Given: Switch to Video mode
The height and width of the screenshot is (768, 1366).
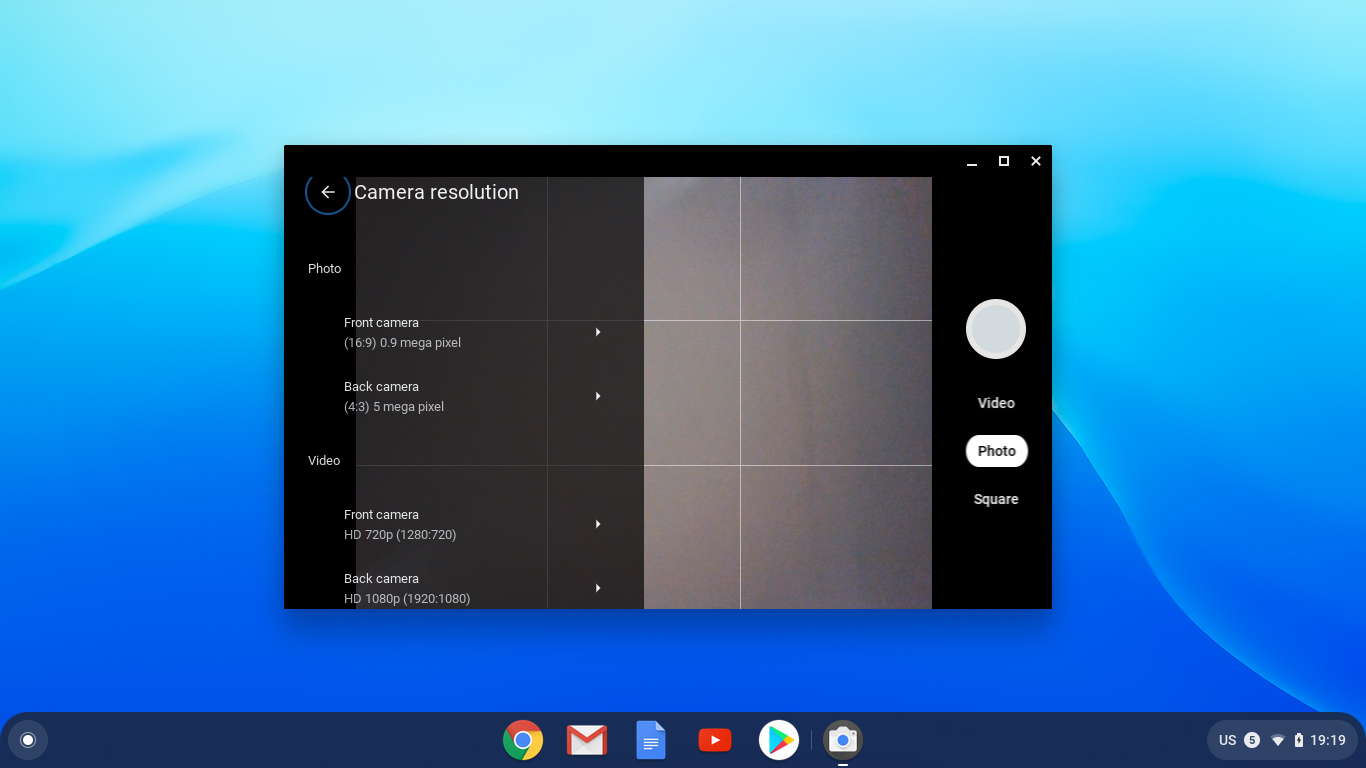Looking at the screenshot, I should pos(996,403).
